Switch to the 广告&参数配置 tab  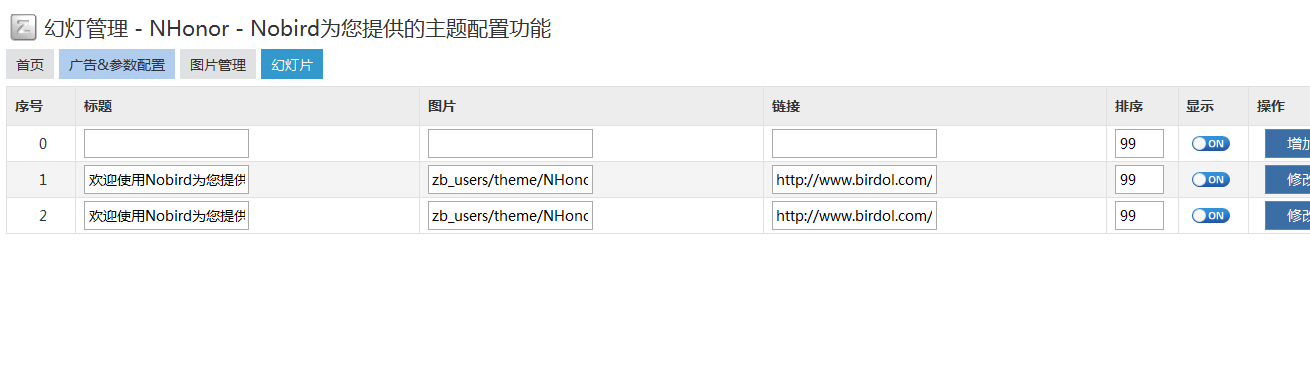117,65
